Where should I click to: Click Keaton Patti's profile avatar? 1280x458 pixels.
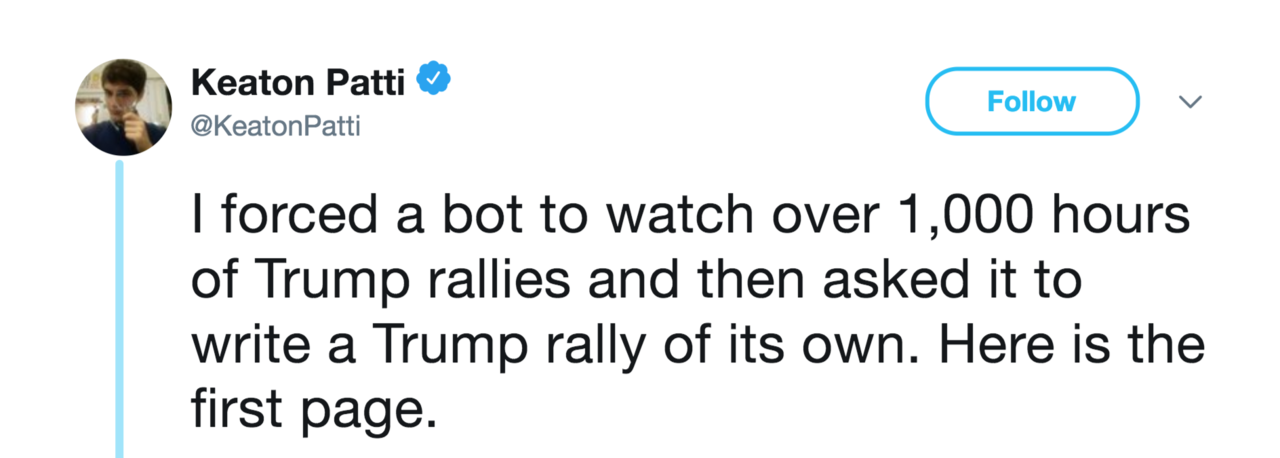[x=120, y=107]
